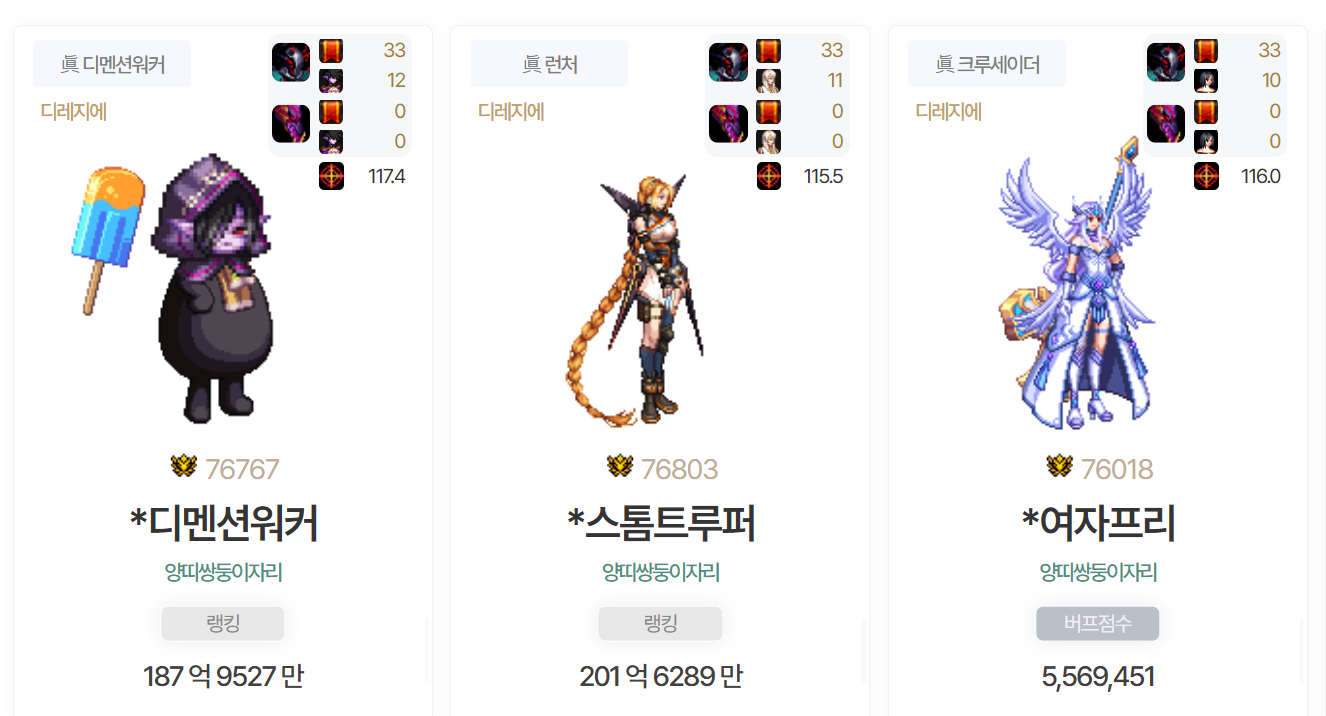Screen dimensions: 1326x716
Task: Click the purple dragon raid icon in first card
Action: pos(291,124)
